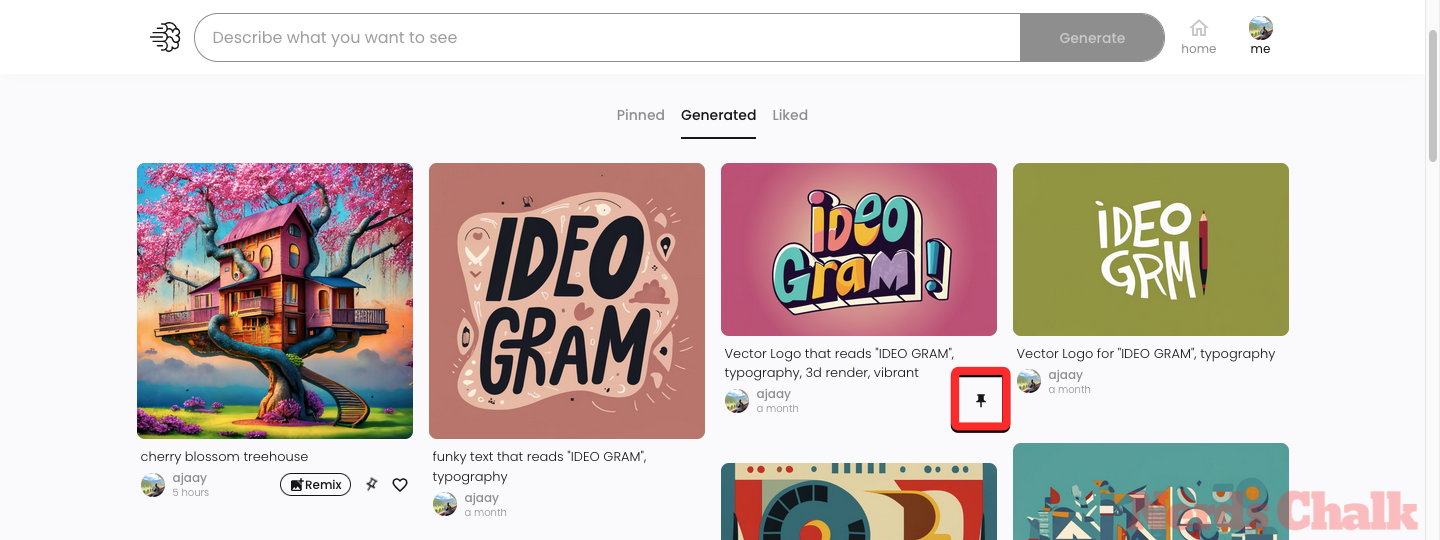This screenshot has height=540, width=1440.
Task: Click ajaay avatar under 3d render card
Action: [x=737, y=401]
